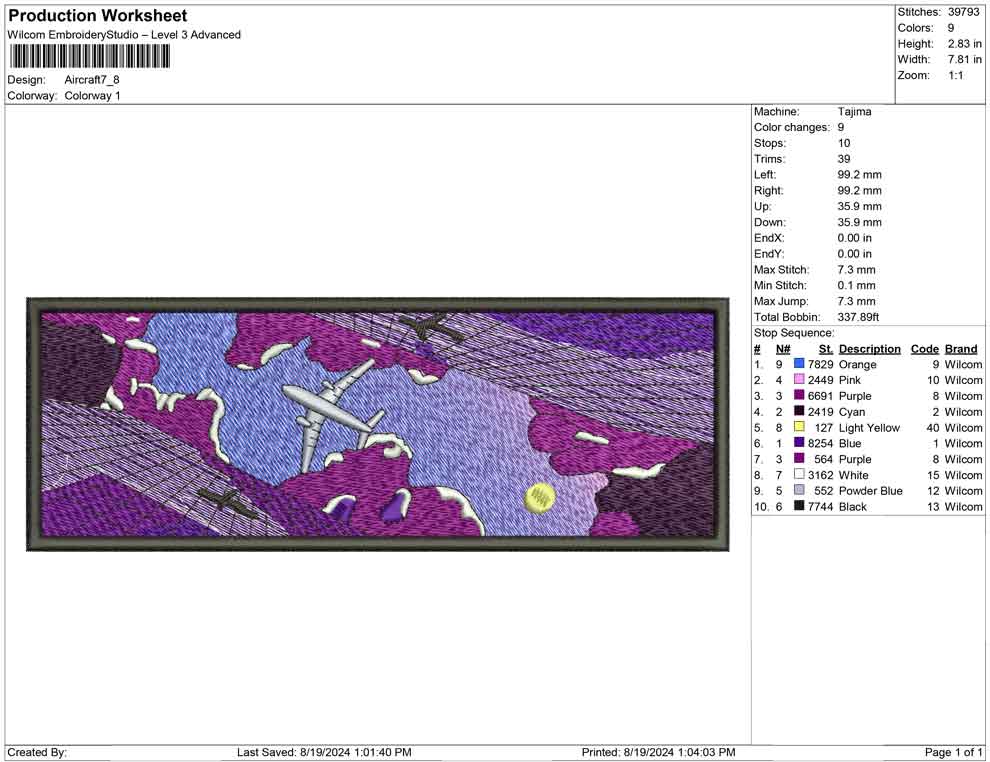Click the design name 'Aircraft7_8'
The height and width of the screenshot is (762, 990).
click(x=92, y=80)
